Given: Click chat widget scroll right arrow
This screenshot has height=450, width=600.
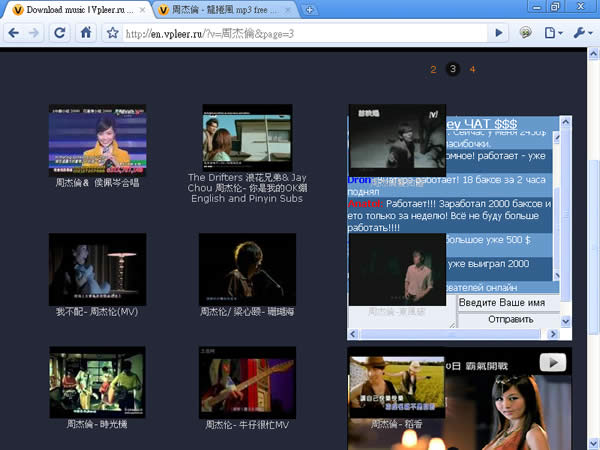Looking at the screenshot, I should click(553, 334).
